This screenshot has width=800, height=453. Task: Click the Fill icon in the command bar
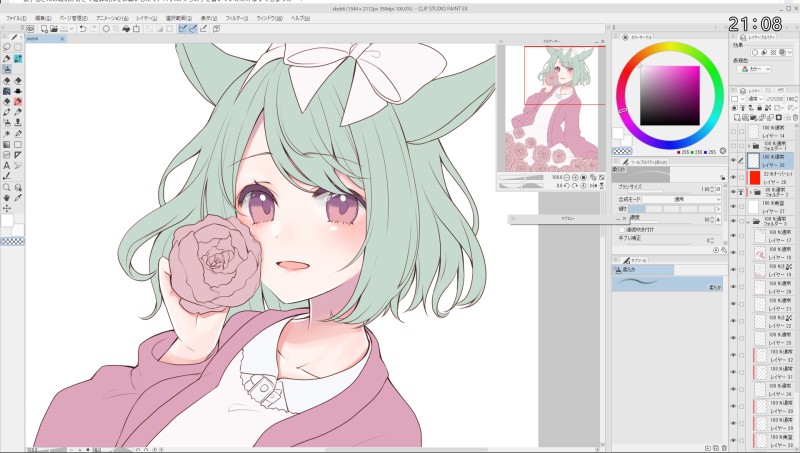tap(126, 29)
